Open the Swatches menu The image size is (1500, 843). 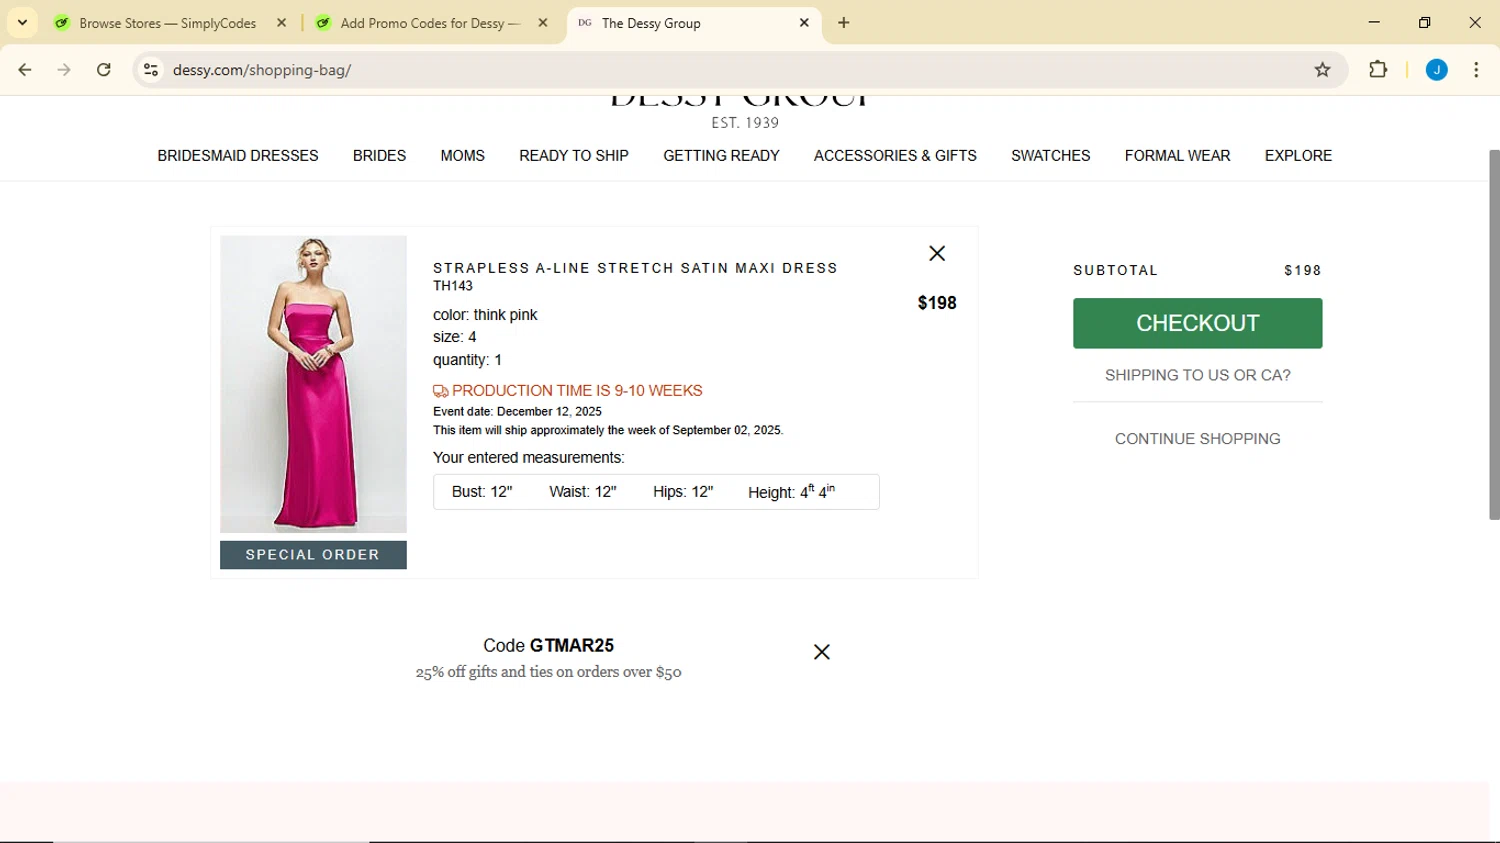(1050, 156)
